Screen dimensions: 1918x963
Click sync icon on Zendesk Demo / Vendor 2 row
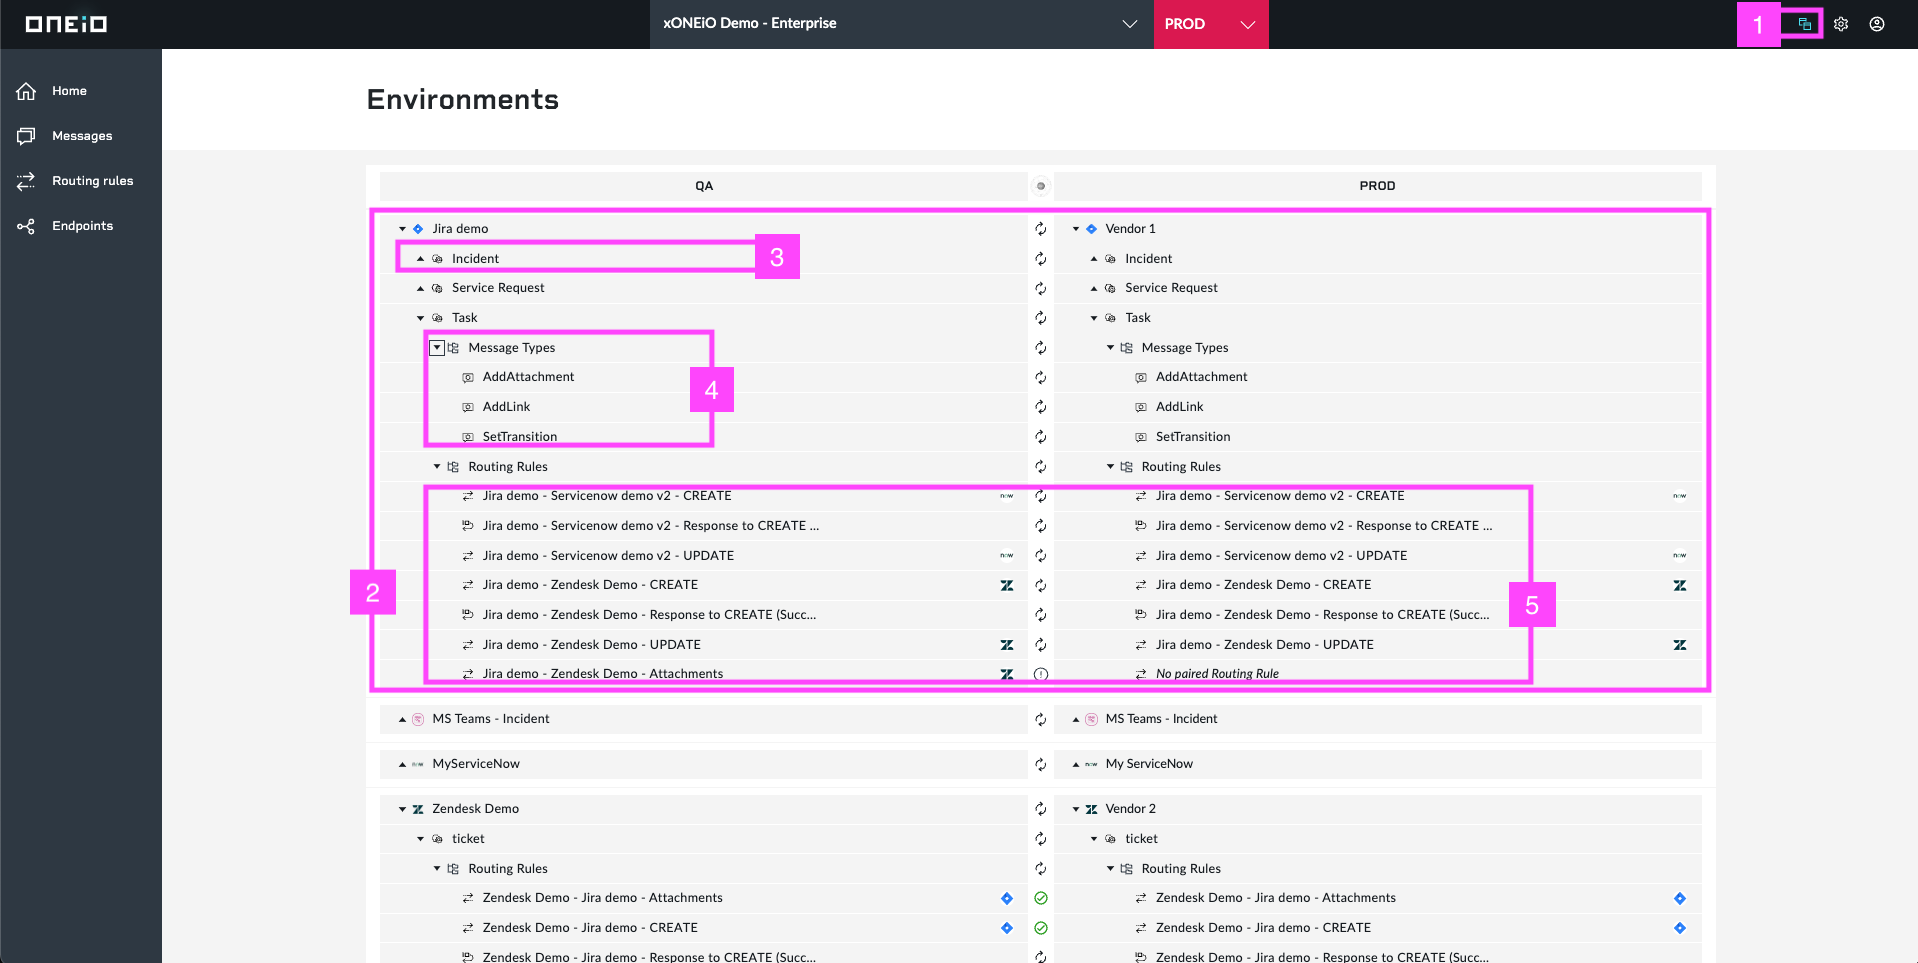click(1041, 809)
